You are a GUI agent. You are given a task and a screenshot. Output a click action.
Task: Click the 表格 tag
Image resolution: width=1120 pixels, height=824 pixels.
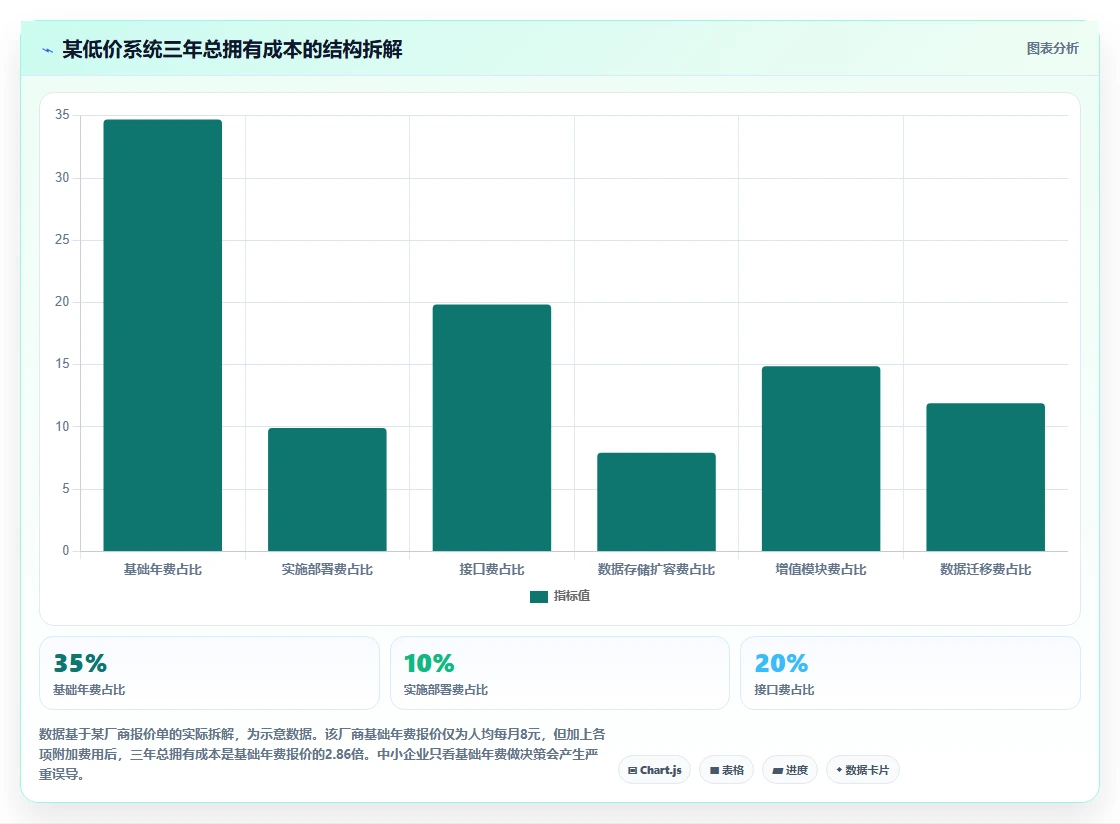726,770
